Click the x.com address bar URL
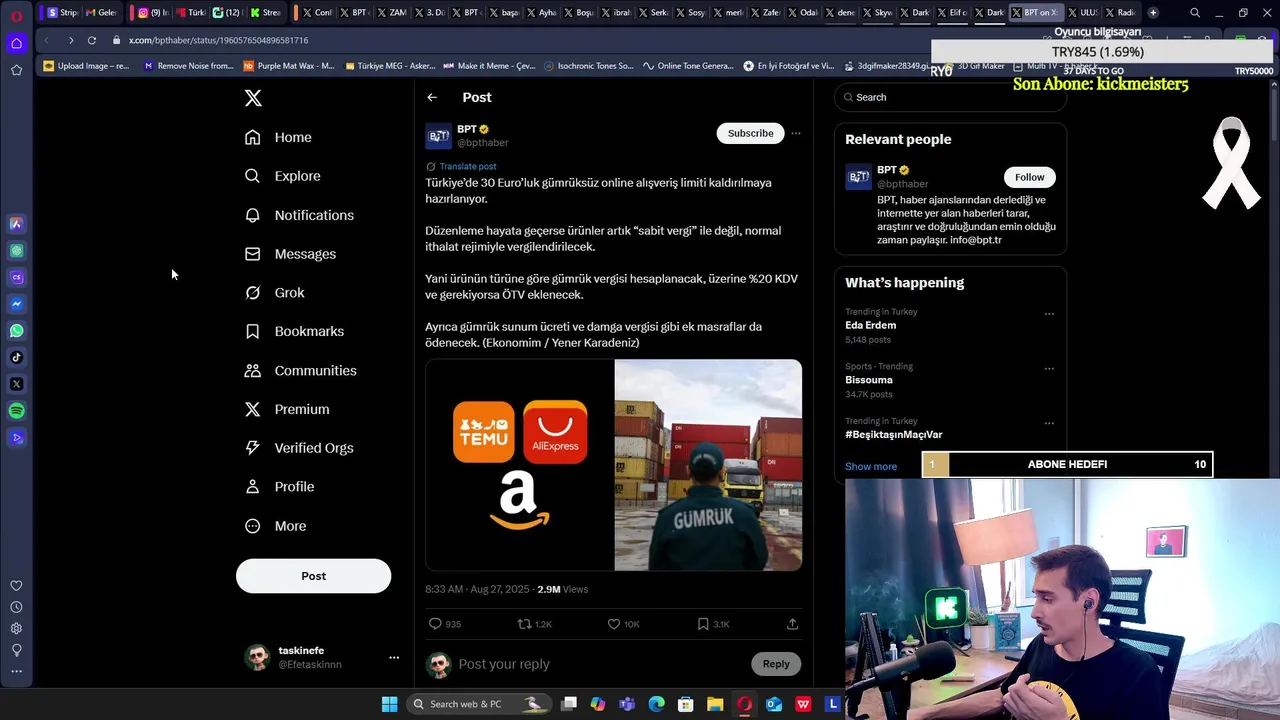 (218, 40)
